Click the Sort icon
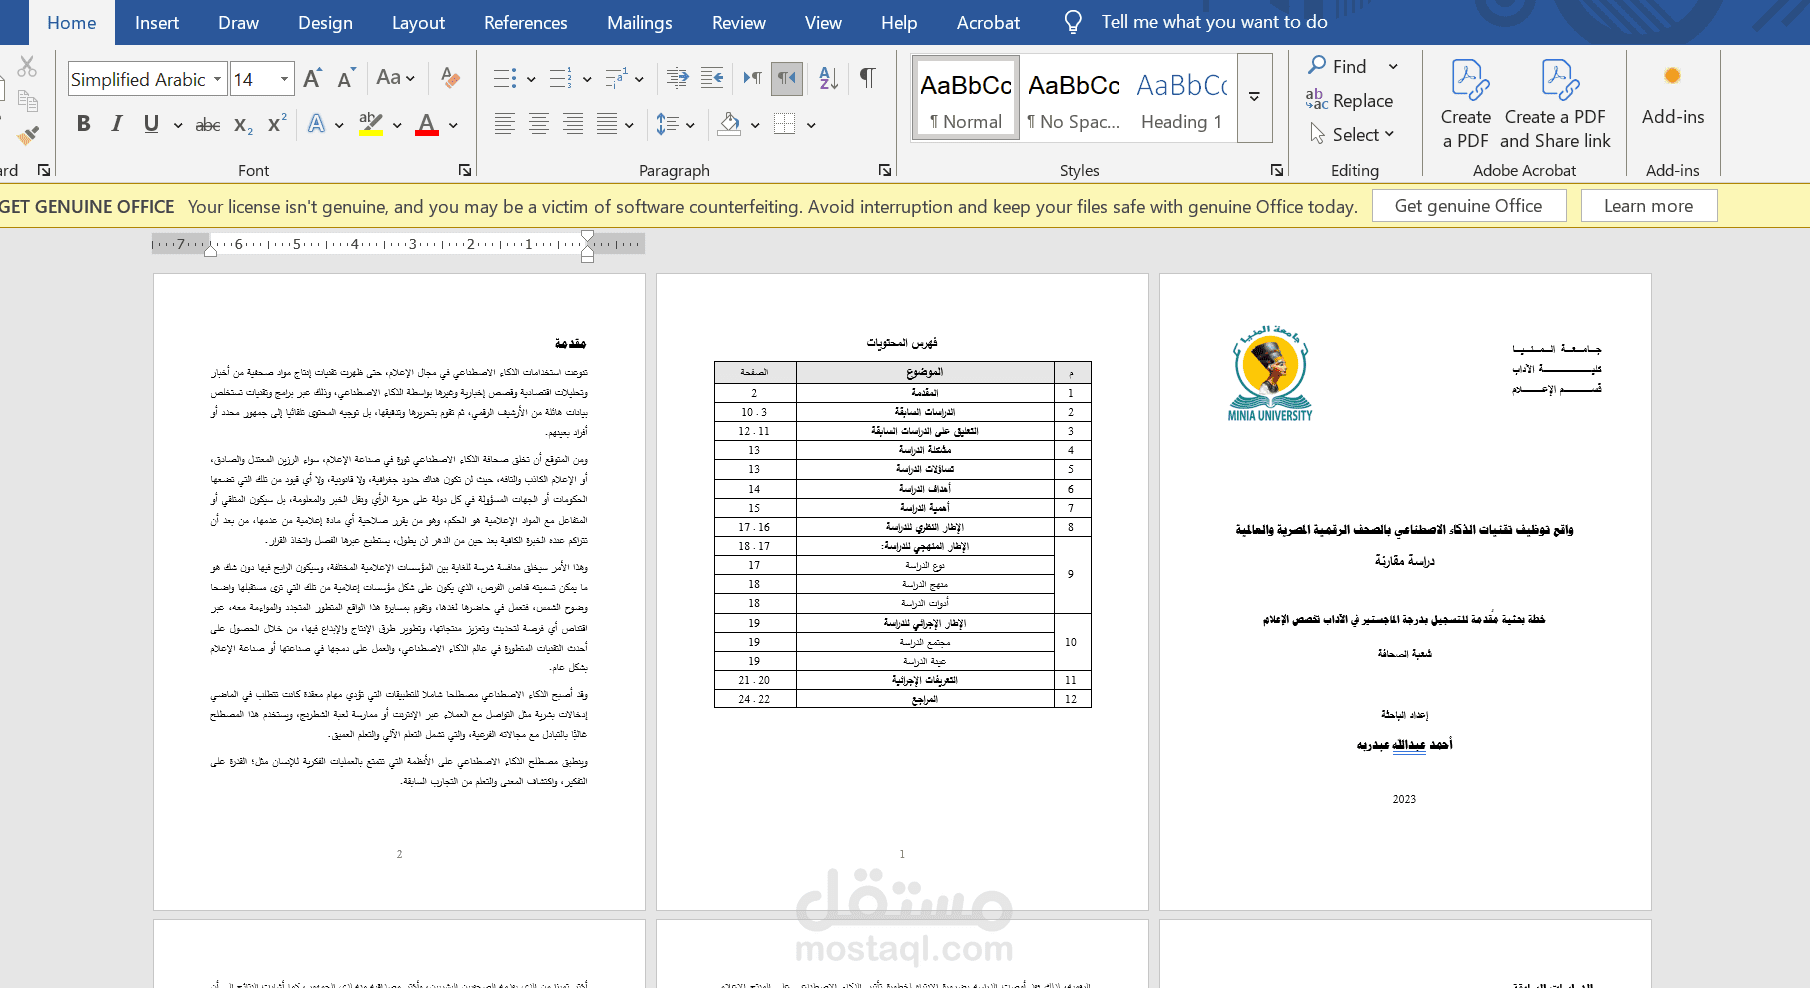Viewport: 1810px width, 988px height. pyautogui.click(x=828, y=78)
